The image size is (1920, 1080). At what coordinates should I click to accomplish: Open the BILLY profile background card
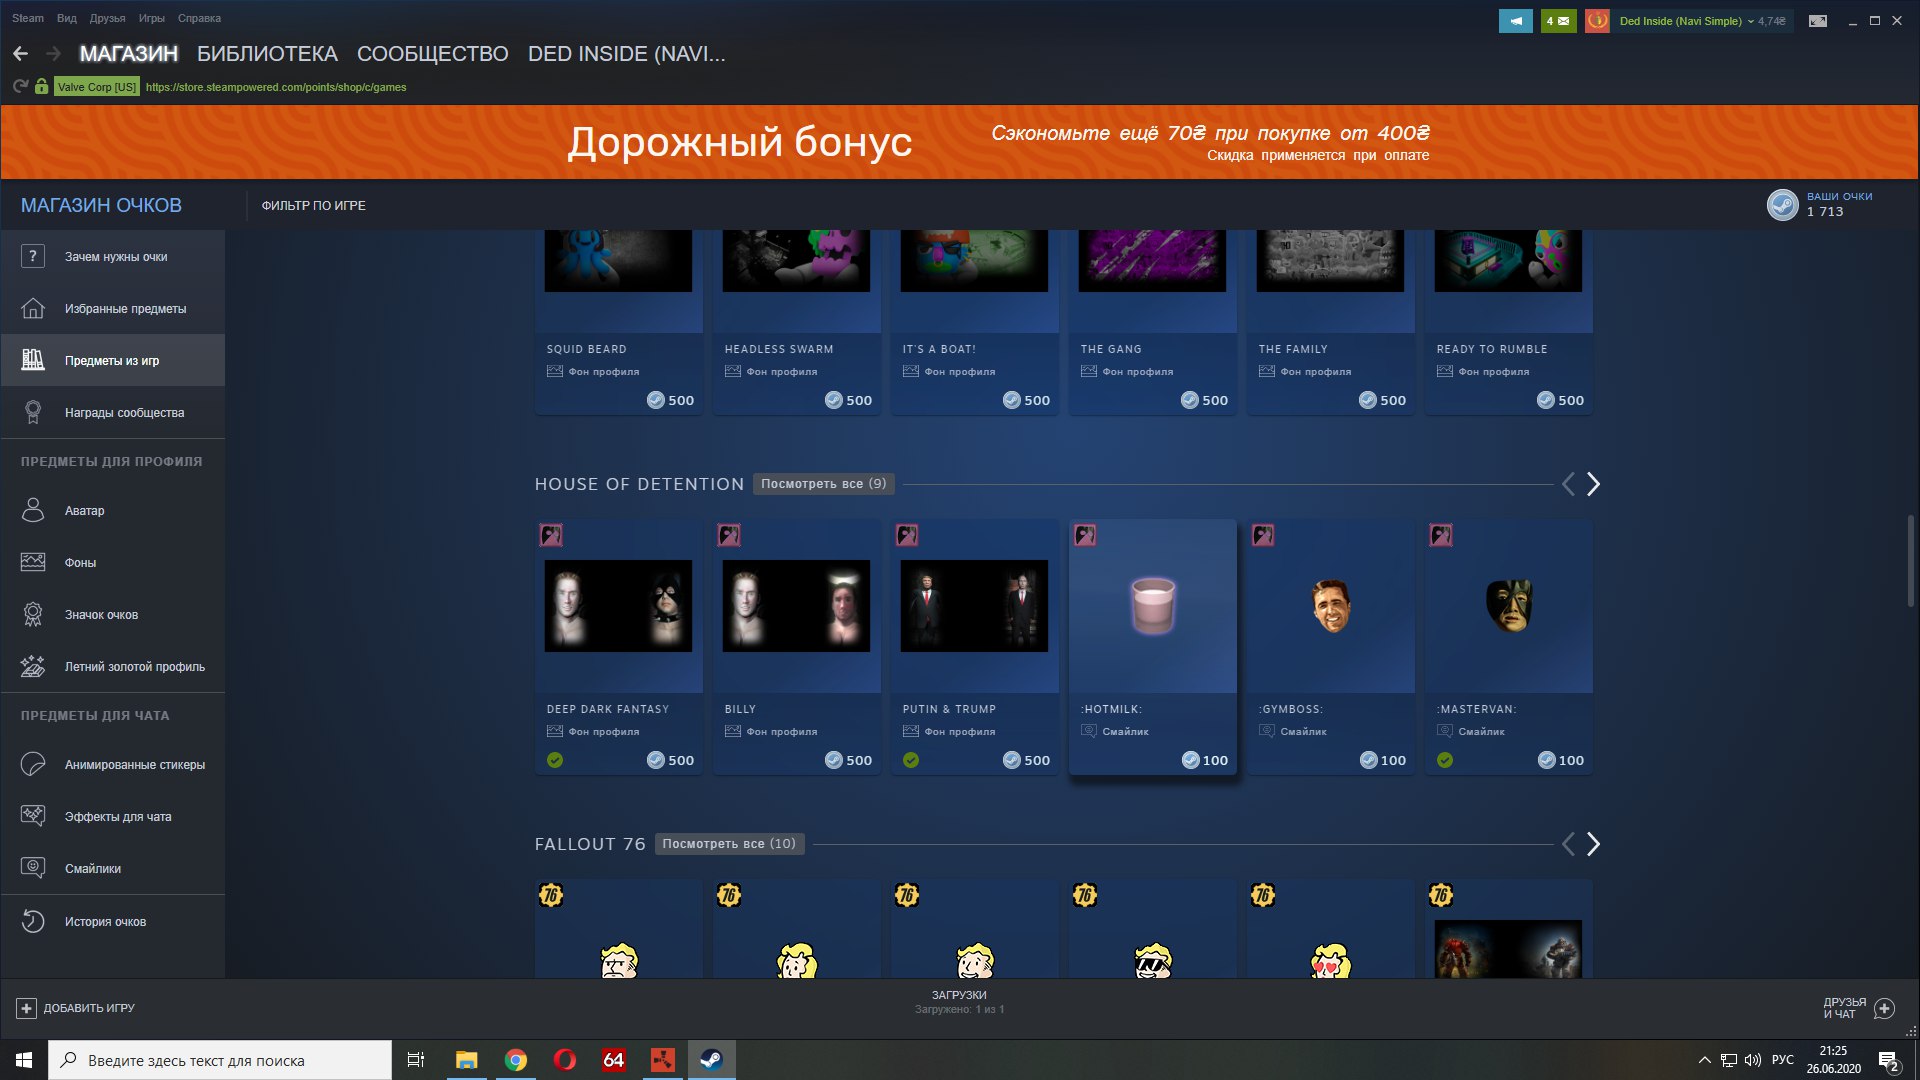[797, 646]
